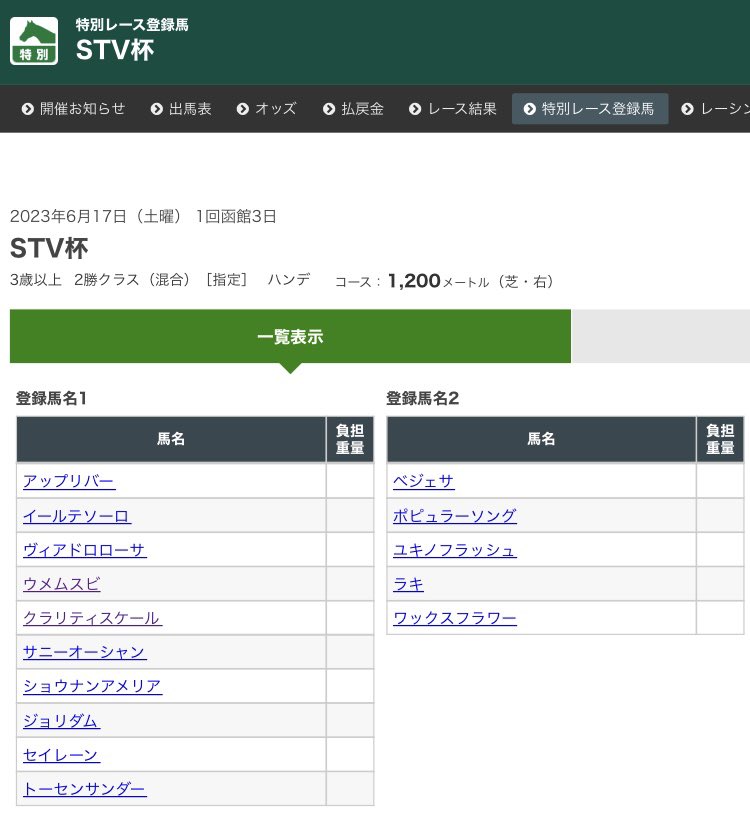Image resolution: width=750 pixels, height=815 pixels.
Task: Open horse link ショウナンアメリア
Action: (x=93, y=687)
